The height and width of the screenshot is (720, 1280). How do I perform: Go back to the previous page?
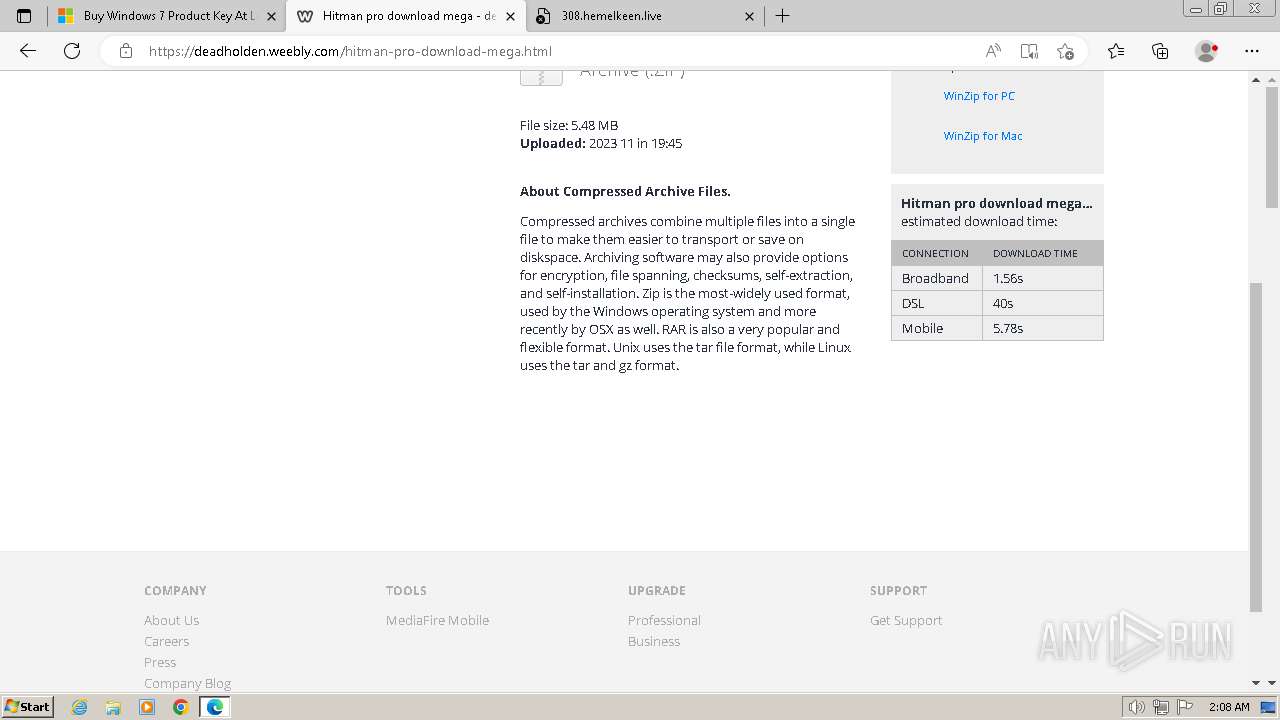click(x=28, y=51)
